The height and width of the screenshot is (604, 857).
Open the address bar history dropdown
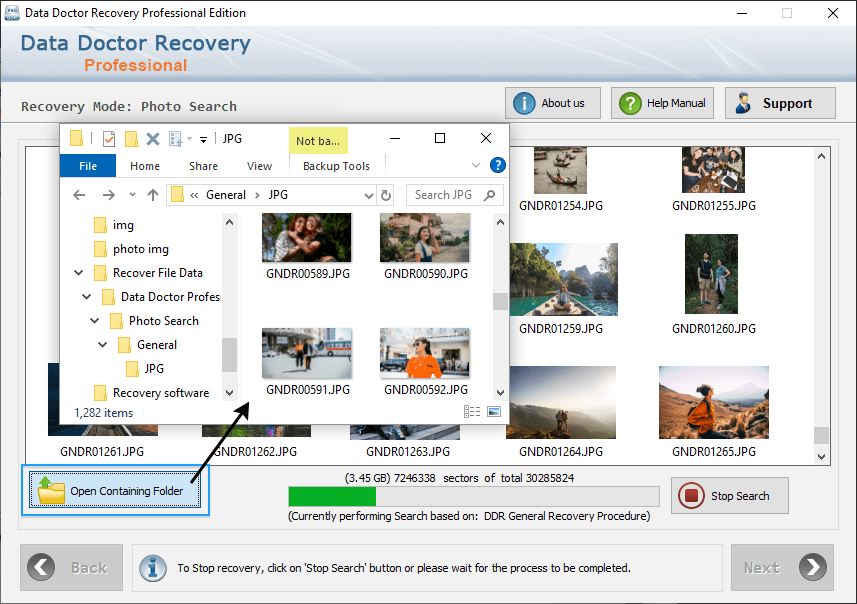pos(369,195)
